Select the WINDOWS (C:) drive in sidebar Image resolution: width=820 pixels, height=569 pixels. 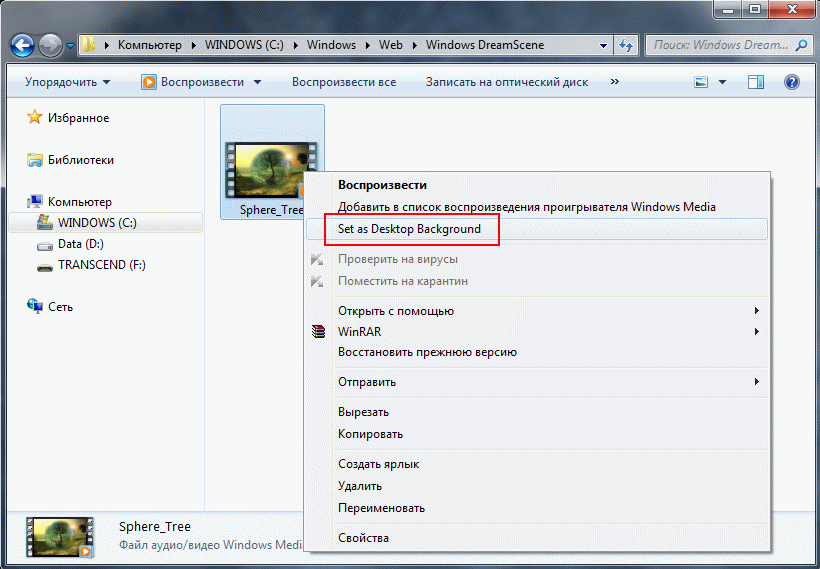[106, 223]
